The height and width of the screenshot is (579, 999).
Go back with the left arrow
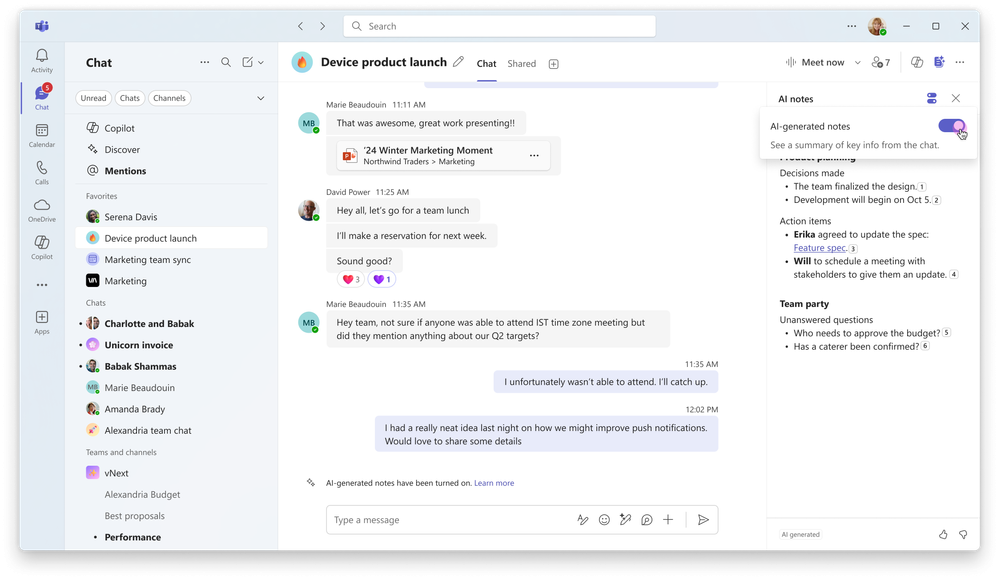(301, 26)
